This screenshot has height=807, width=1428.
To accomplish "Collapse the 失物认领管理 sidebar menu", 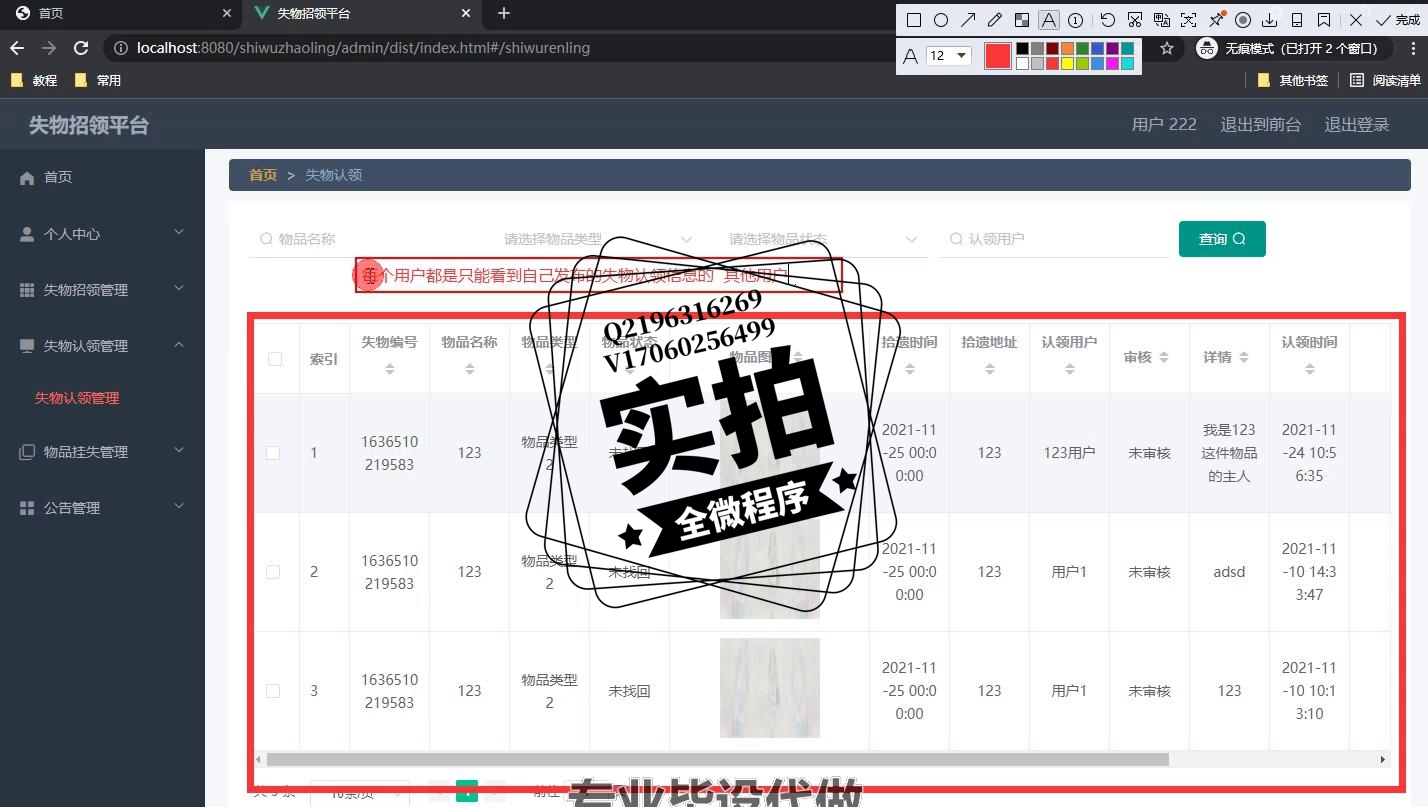I will [x=102, y=346].
